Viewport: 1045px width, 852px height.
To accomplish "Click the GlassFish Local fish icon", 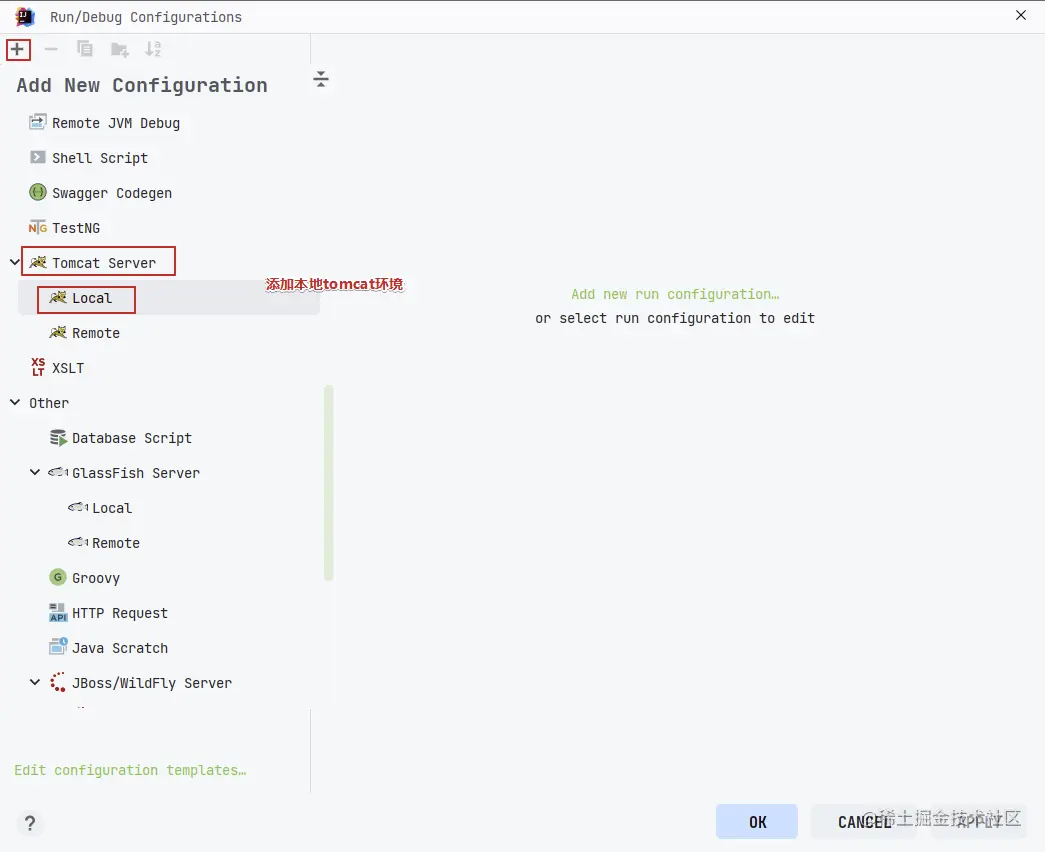I will 78,507.
